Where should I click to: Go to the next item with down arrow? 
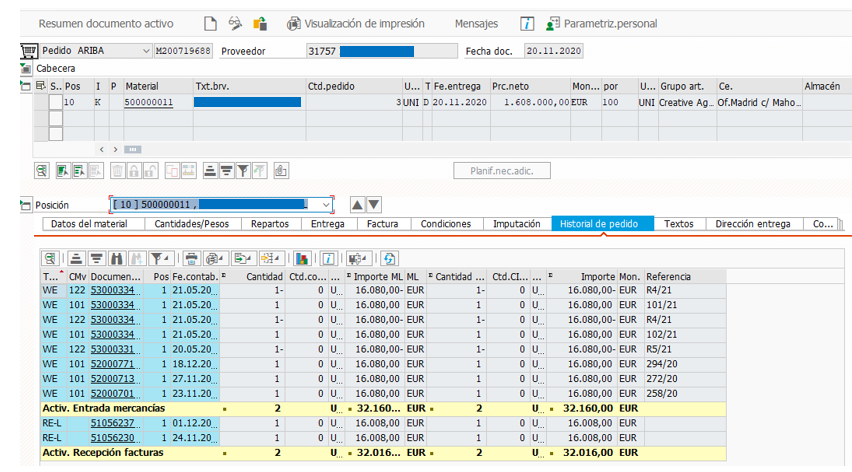click(374, 205)
